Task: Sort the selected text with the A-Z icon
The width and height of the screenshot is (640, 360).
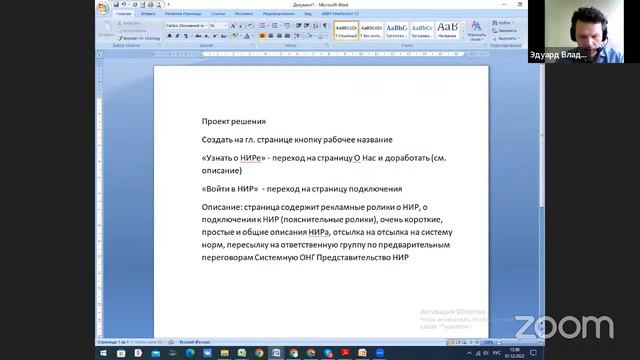Action: coord(316,26)
